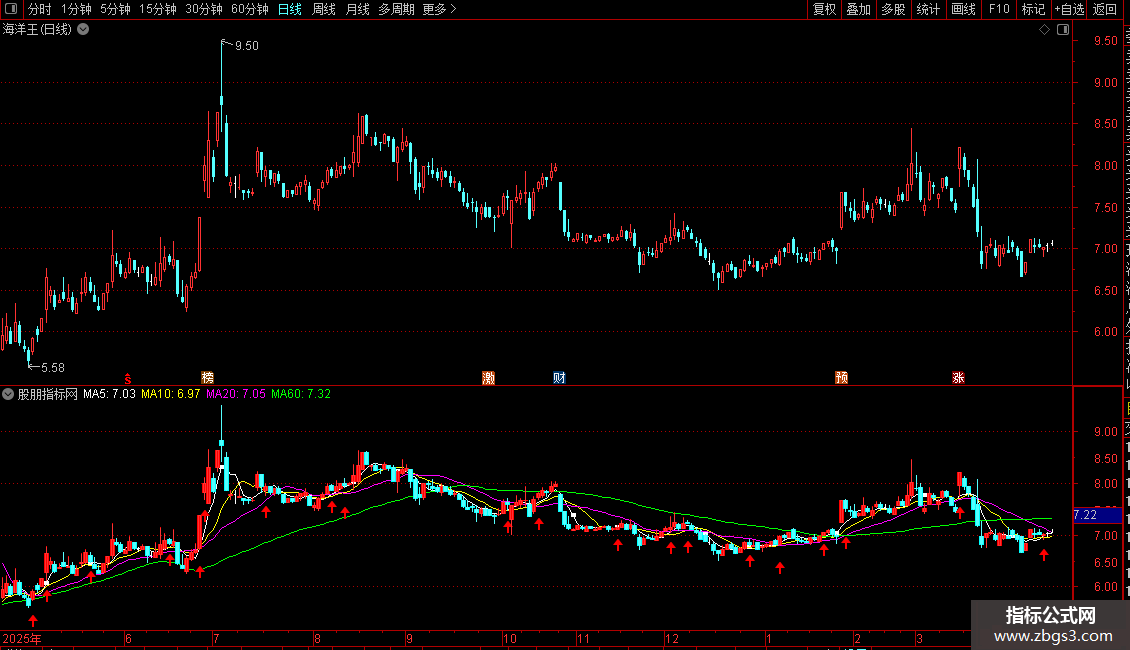This screenshot has width=1130, height=650.
Task: Toggle the left sidebar panel icon
Action: pyautogui.click(x=11, y=9)
